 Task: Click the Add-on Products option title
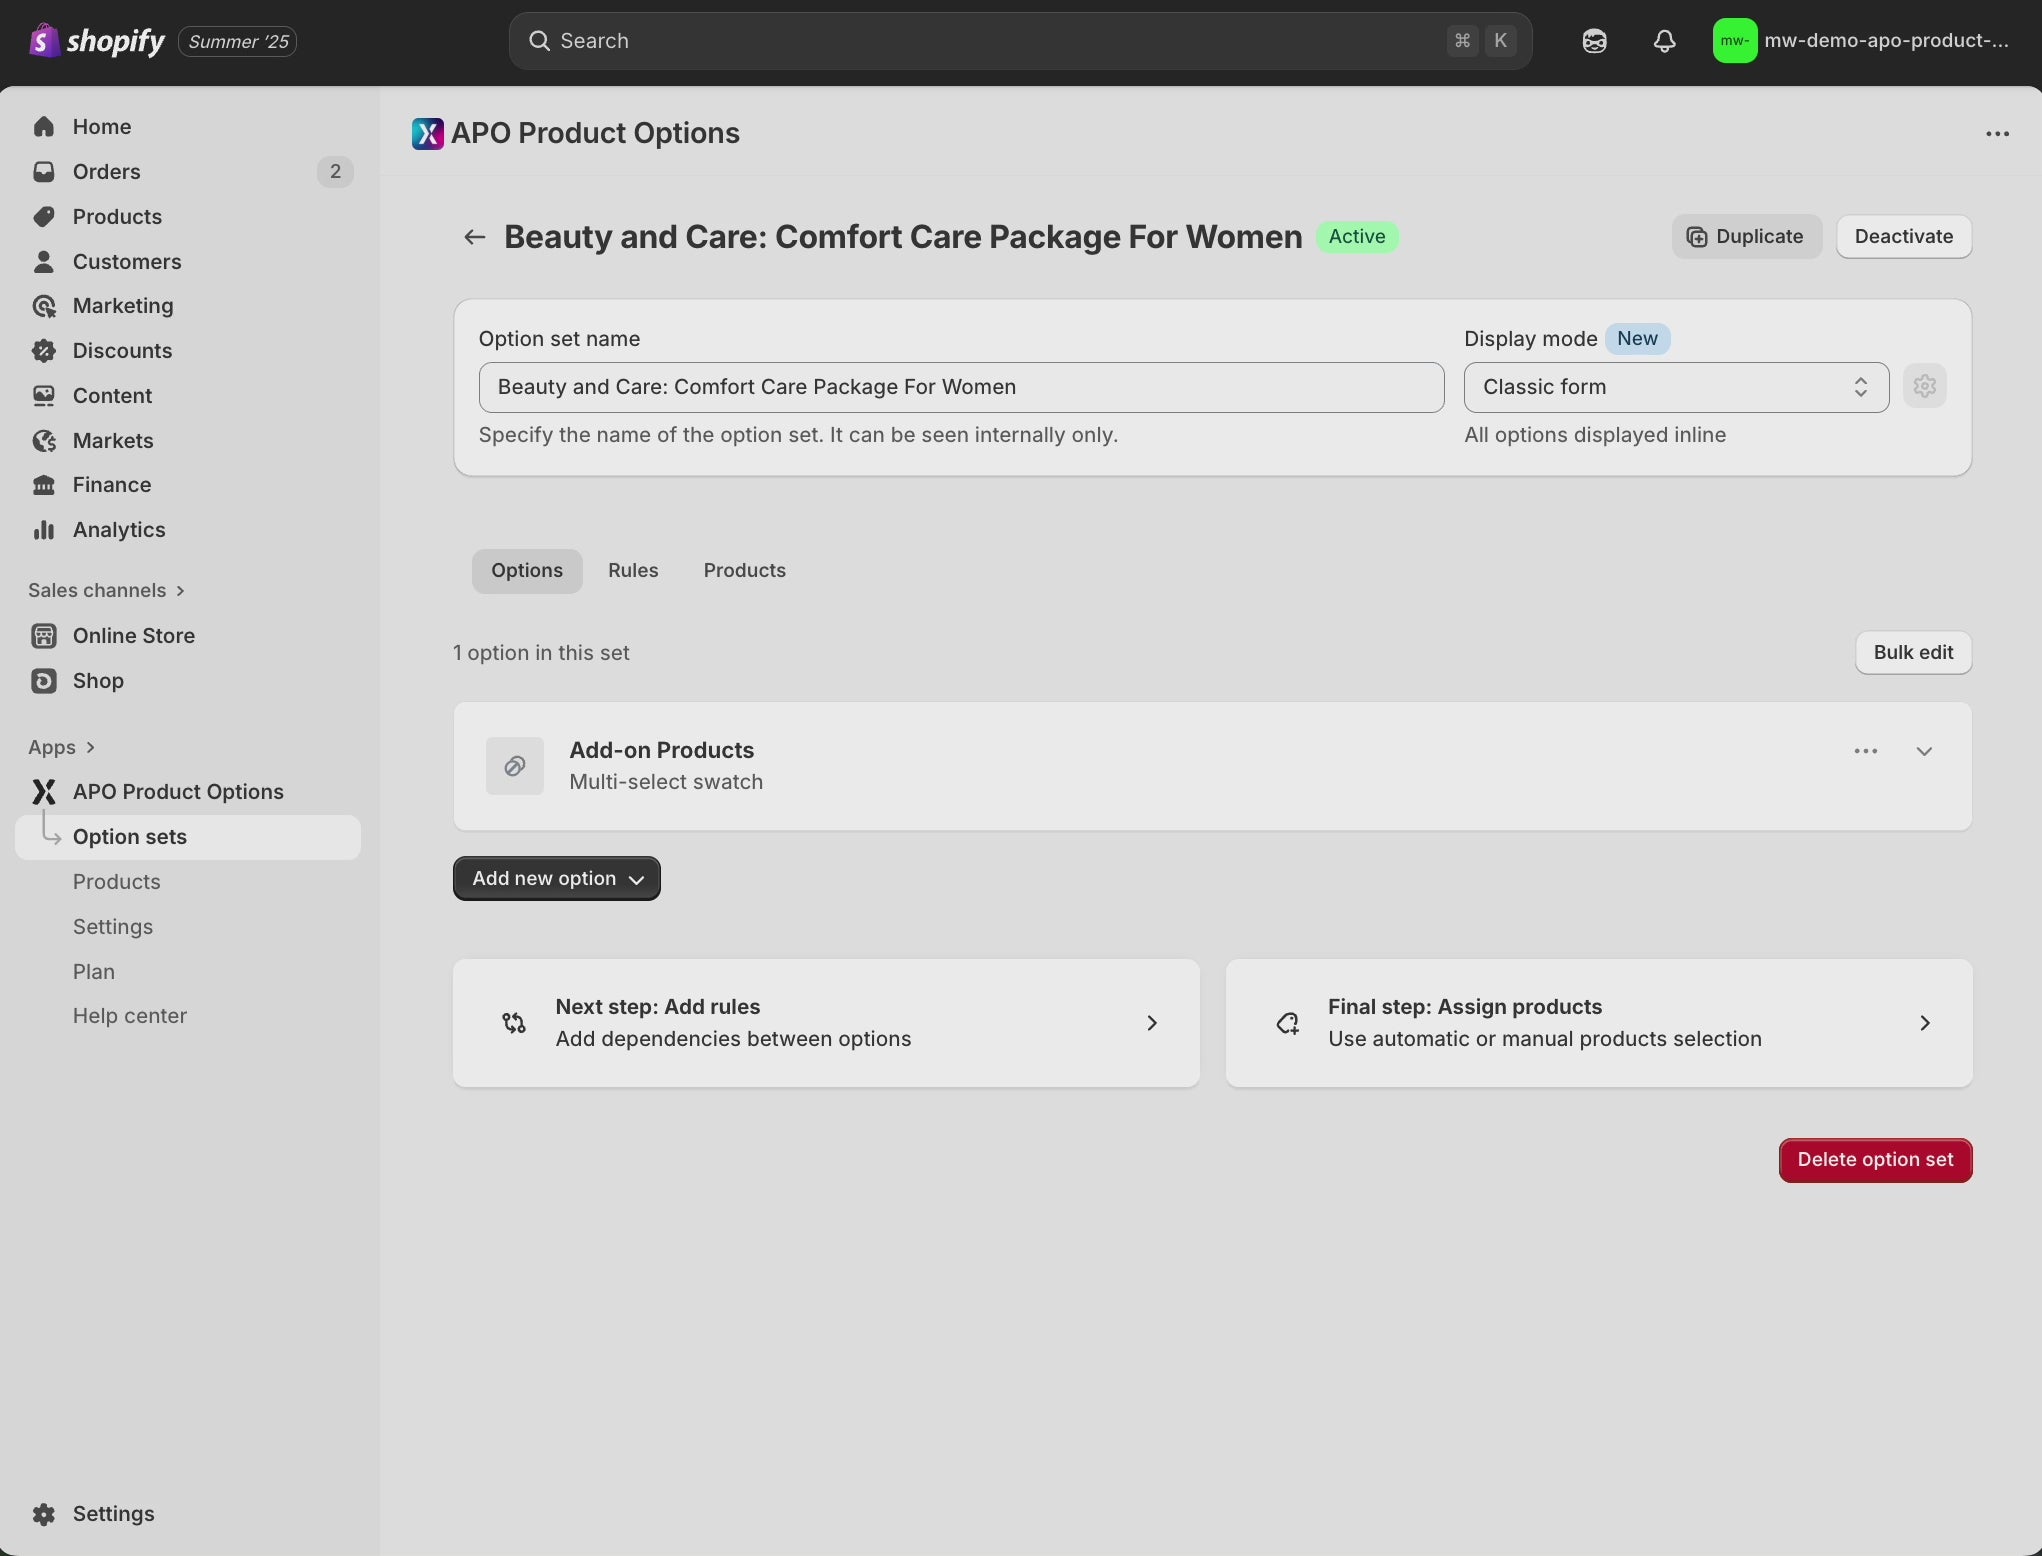[x=661, y=750]
